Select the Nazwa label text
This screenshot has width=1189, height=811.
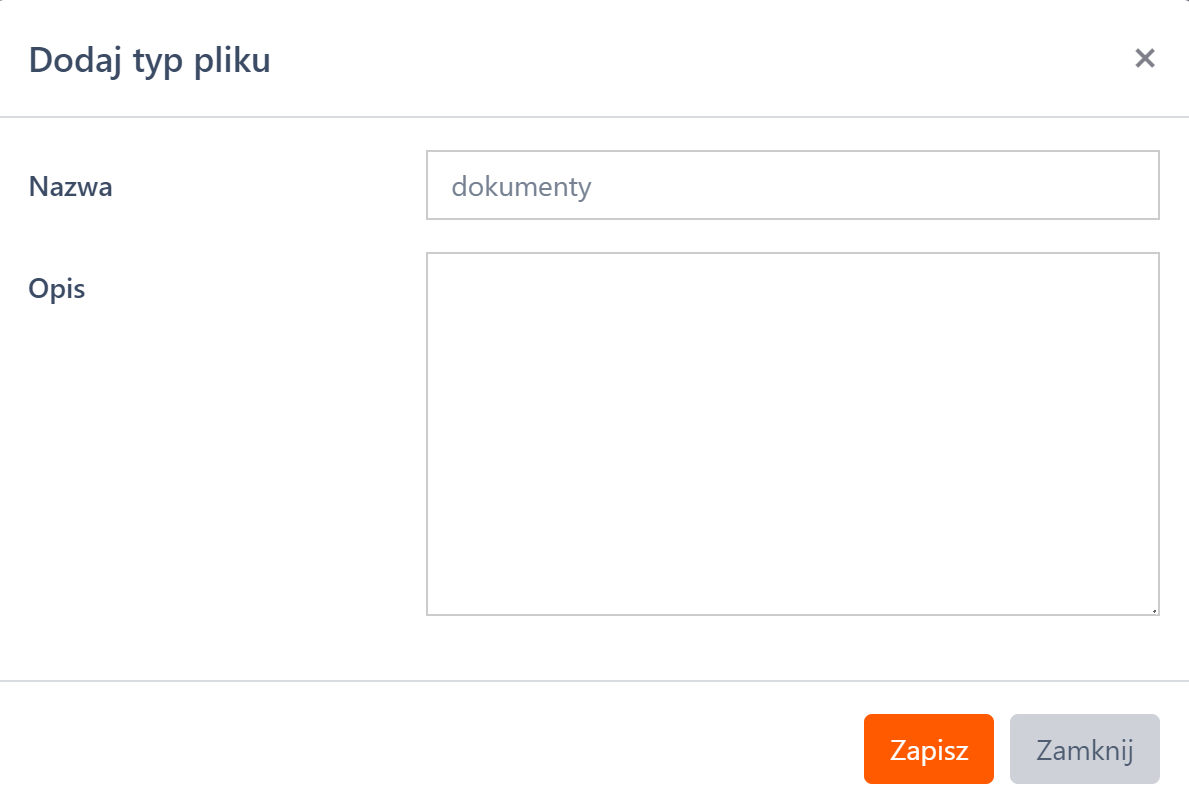(72, 186)
